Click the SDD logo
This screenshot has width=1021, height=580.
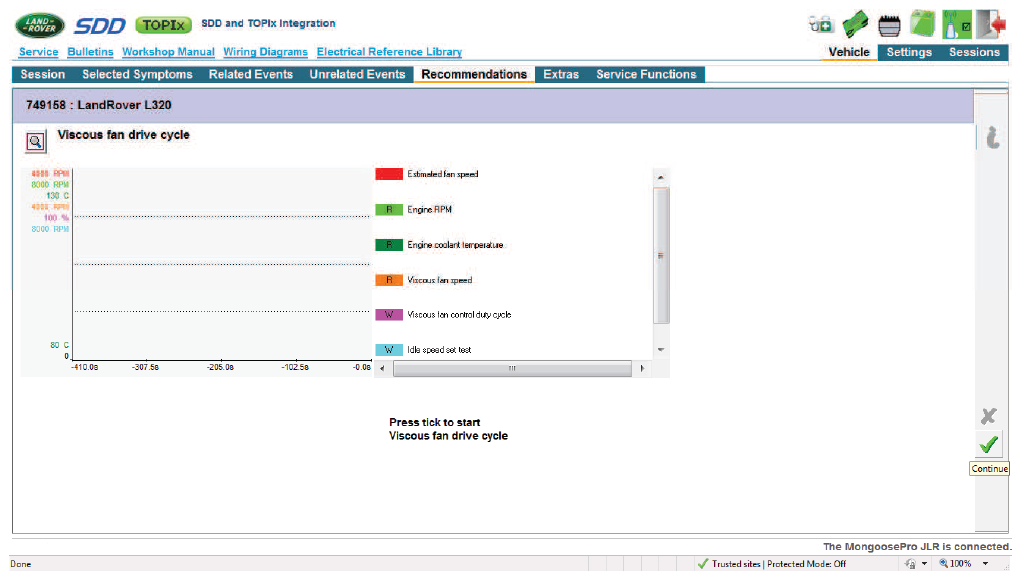(99, 25)
